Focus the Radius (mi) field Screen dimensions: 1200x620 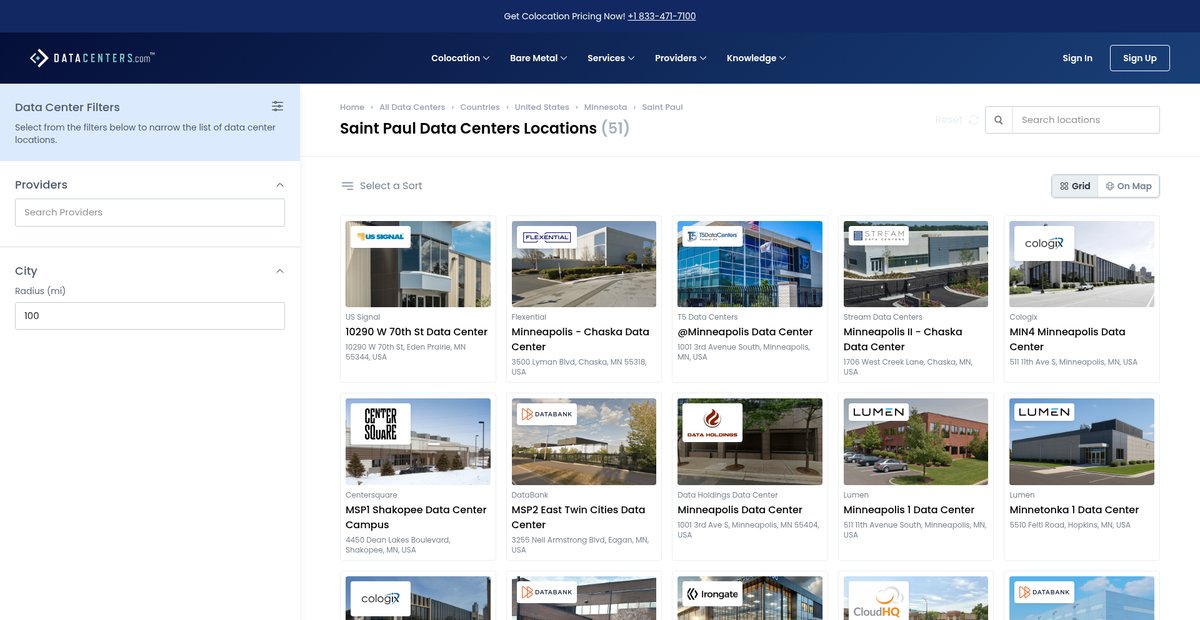pyautogui.click(x=150, y=316)
